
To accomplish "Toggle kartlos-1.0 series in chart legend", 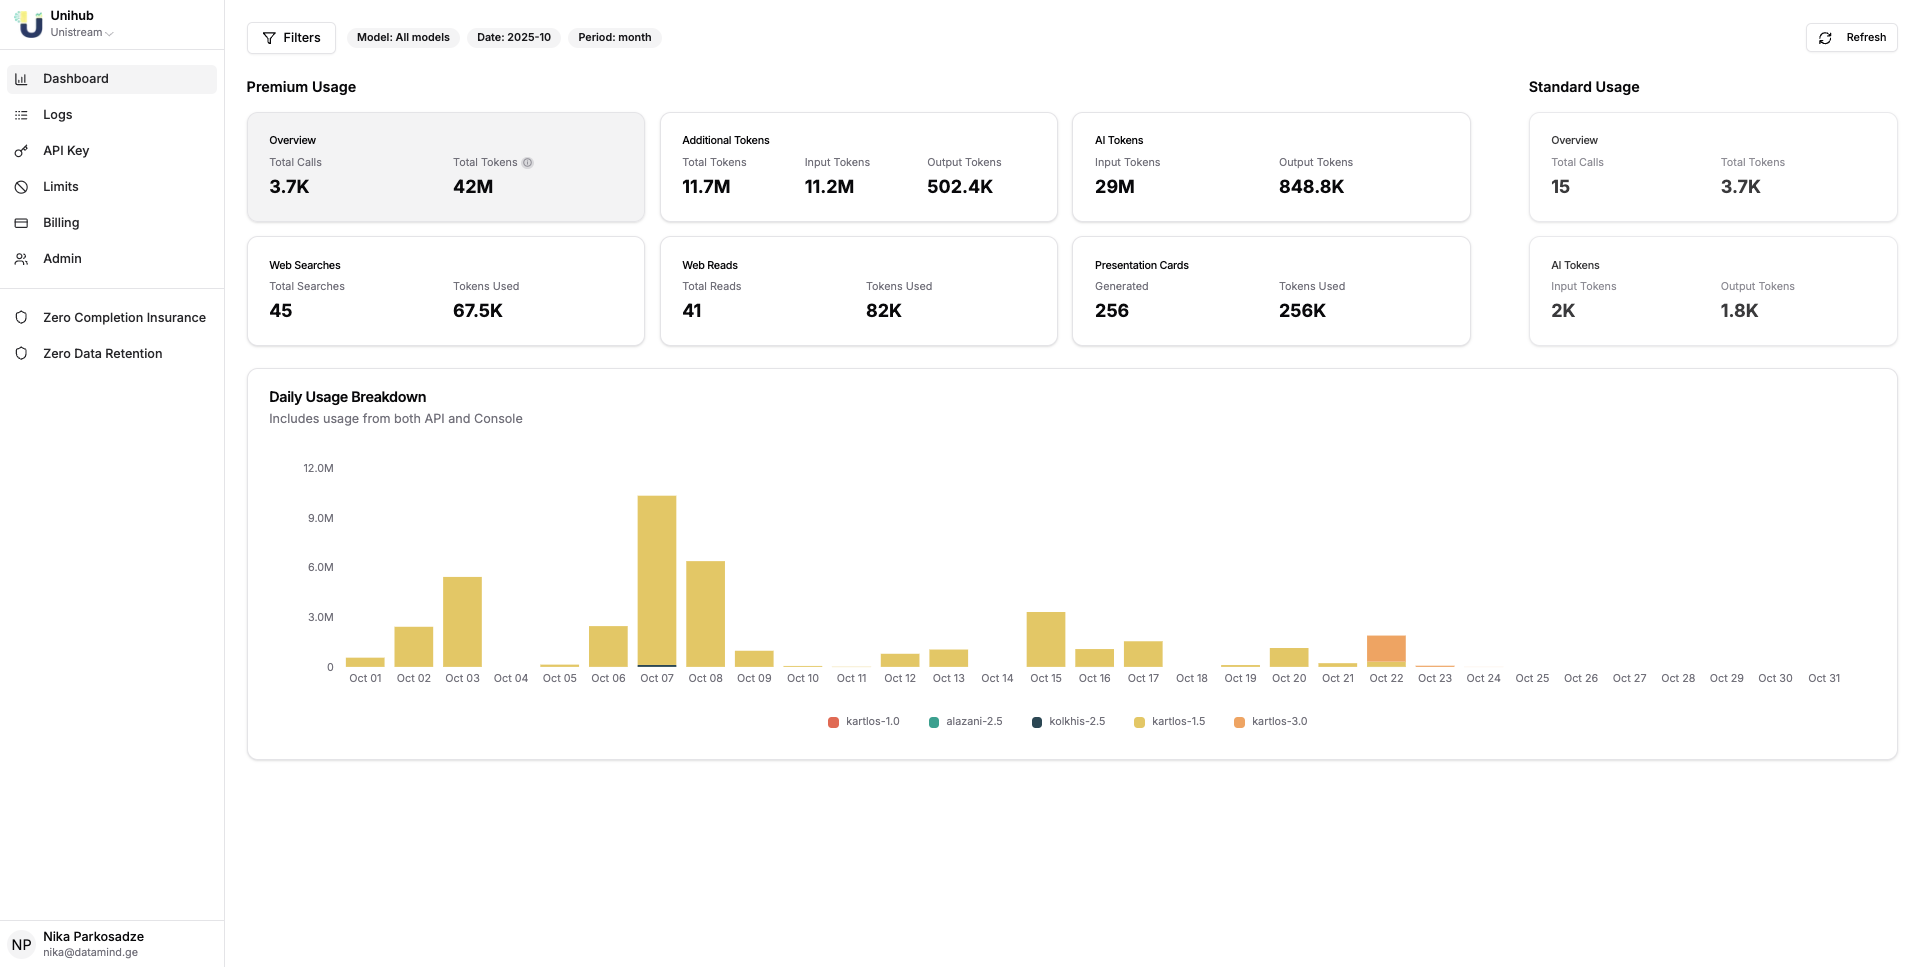I will click(863, 722).
